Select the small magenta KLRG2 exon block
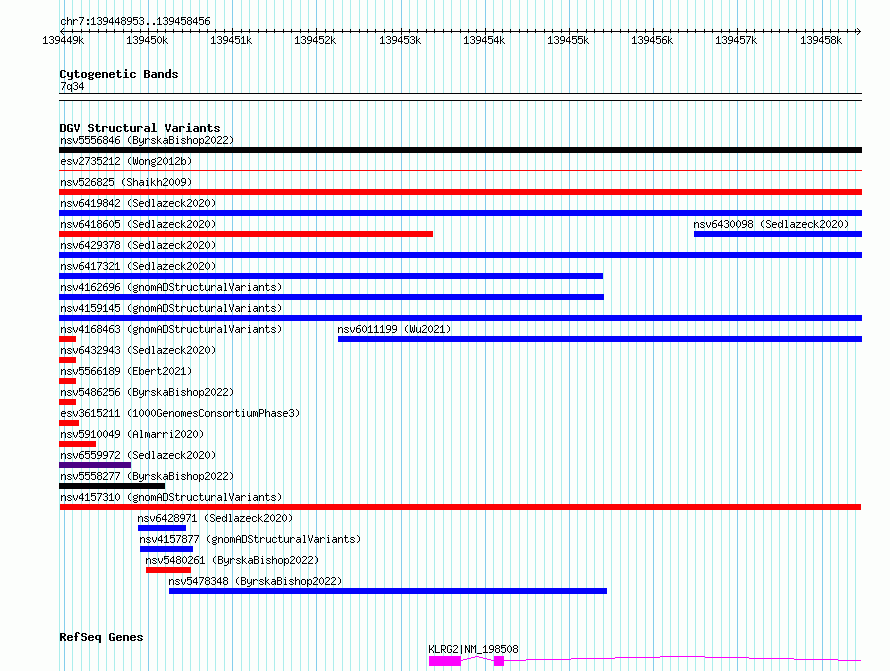 [499, 661]
